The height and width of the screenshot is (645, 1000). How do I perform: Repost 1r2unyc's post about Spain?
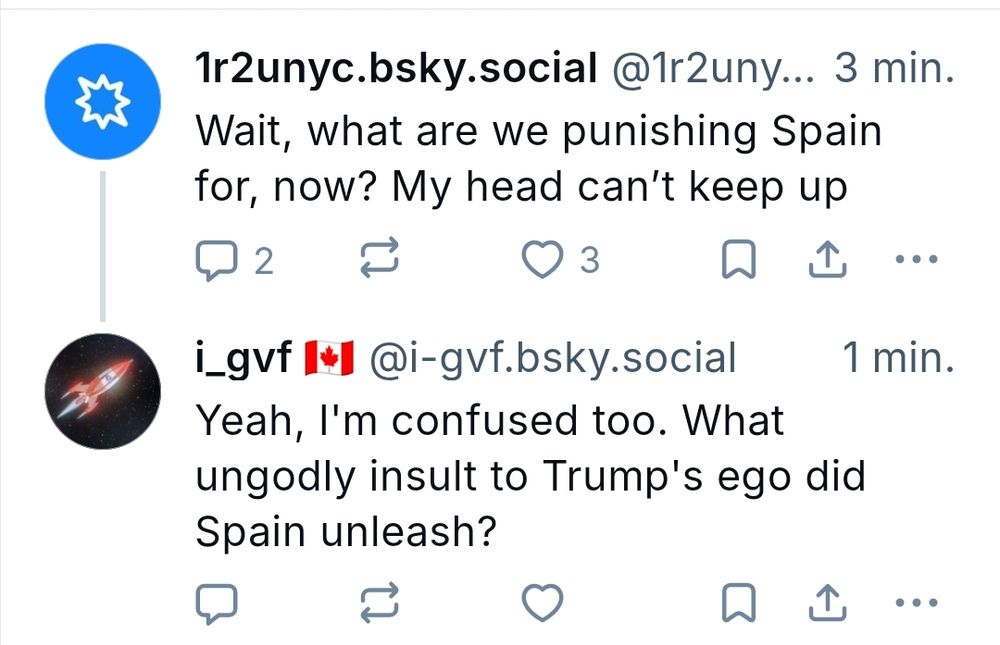380,261
